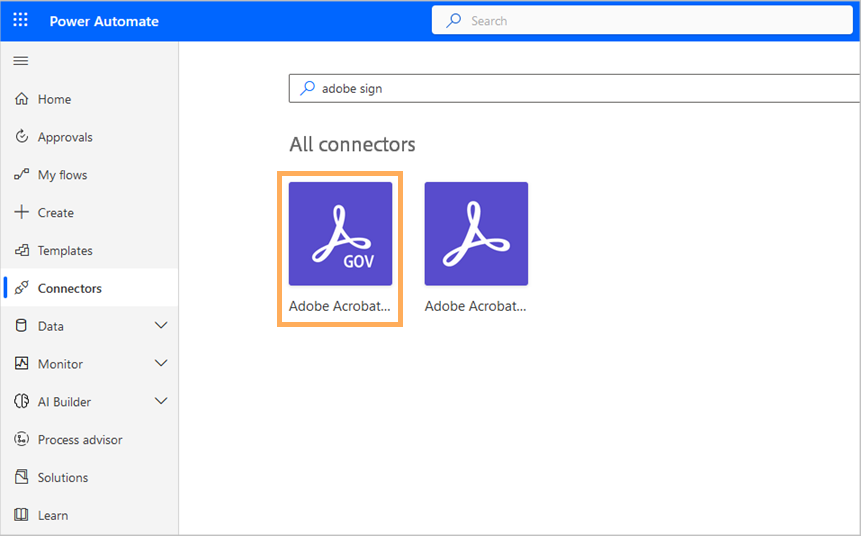Viewport: 861px width, 536px height.
Task: Open the AI Builder menu item
Action: tap(90, 401)
